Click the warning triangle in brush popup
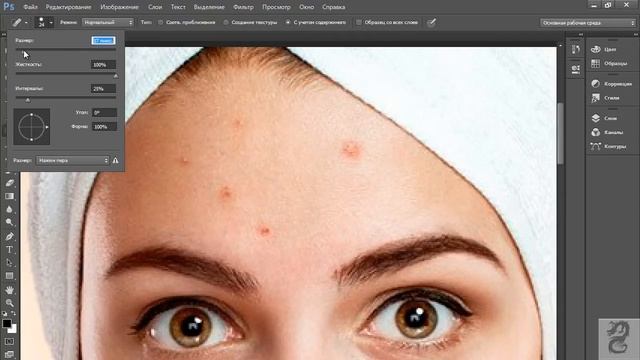The height and width of the screenshot is (360, 640). coord(116,160)
